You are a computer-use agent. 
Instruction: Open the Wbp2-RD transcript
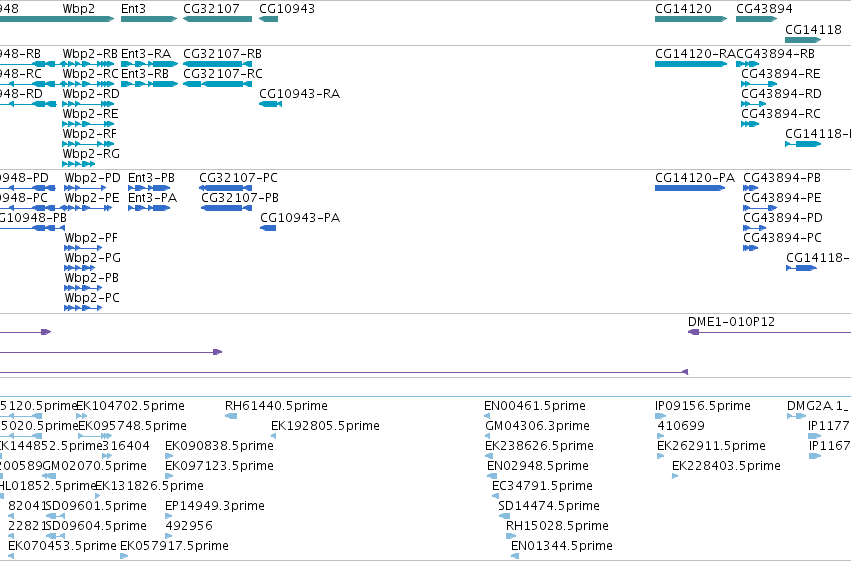coord(88,104)
